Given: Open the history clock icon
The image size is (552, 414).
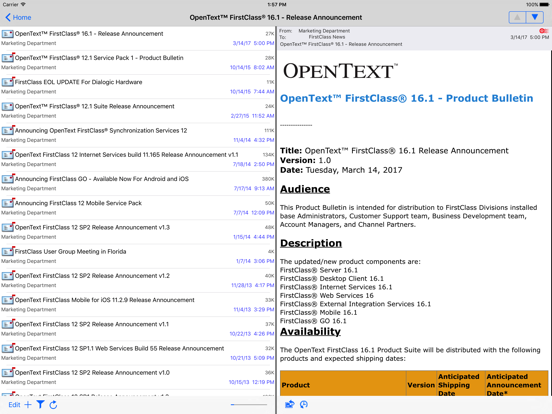Looking at the screenshot, I should (x=303, y=404).
